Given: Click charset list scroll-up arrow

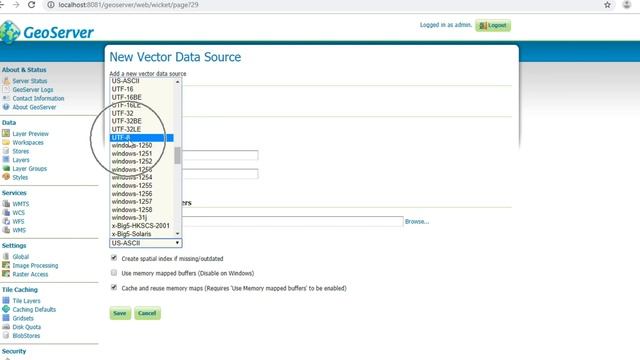Looking at the screenshot, I should click(x=178, y=82).
